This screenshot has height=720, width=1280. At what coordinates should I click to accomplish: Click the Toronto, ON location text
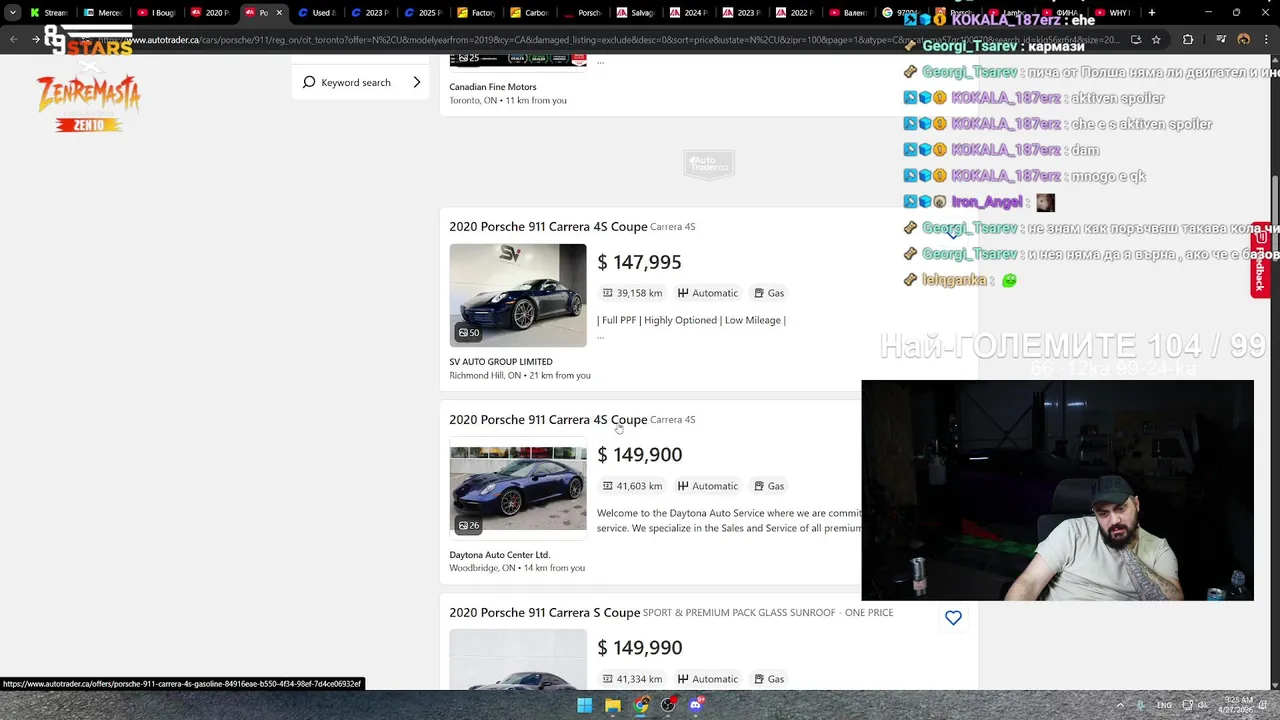473,100
